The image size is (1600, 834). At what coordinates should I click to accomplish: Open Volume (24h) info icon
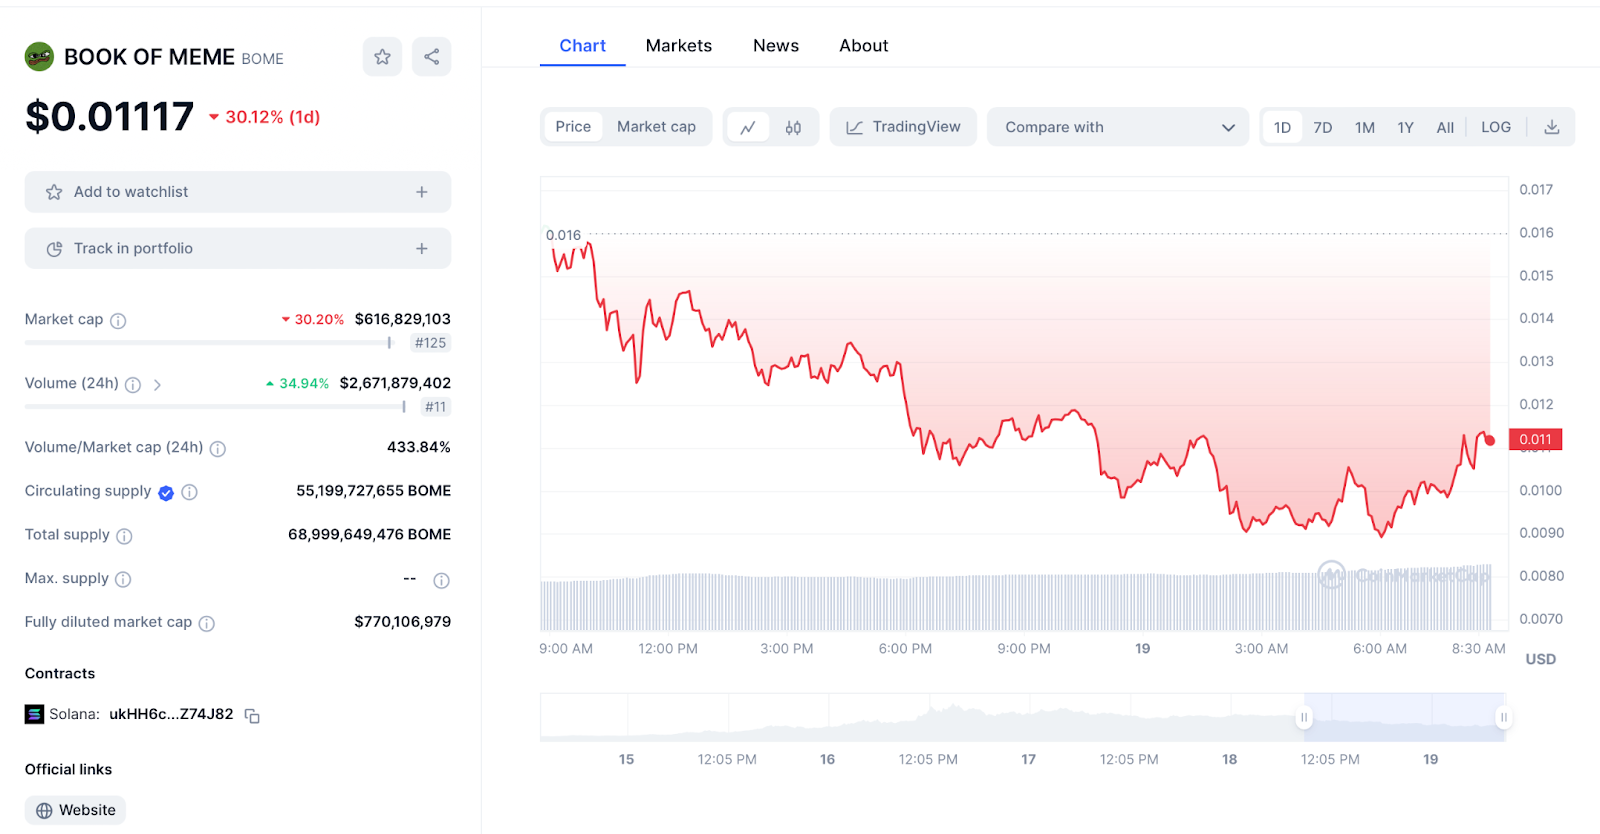(133, 385)
